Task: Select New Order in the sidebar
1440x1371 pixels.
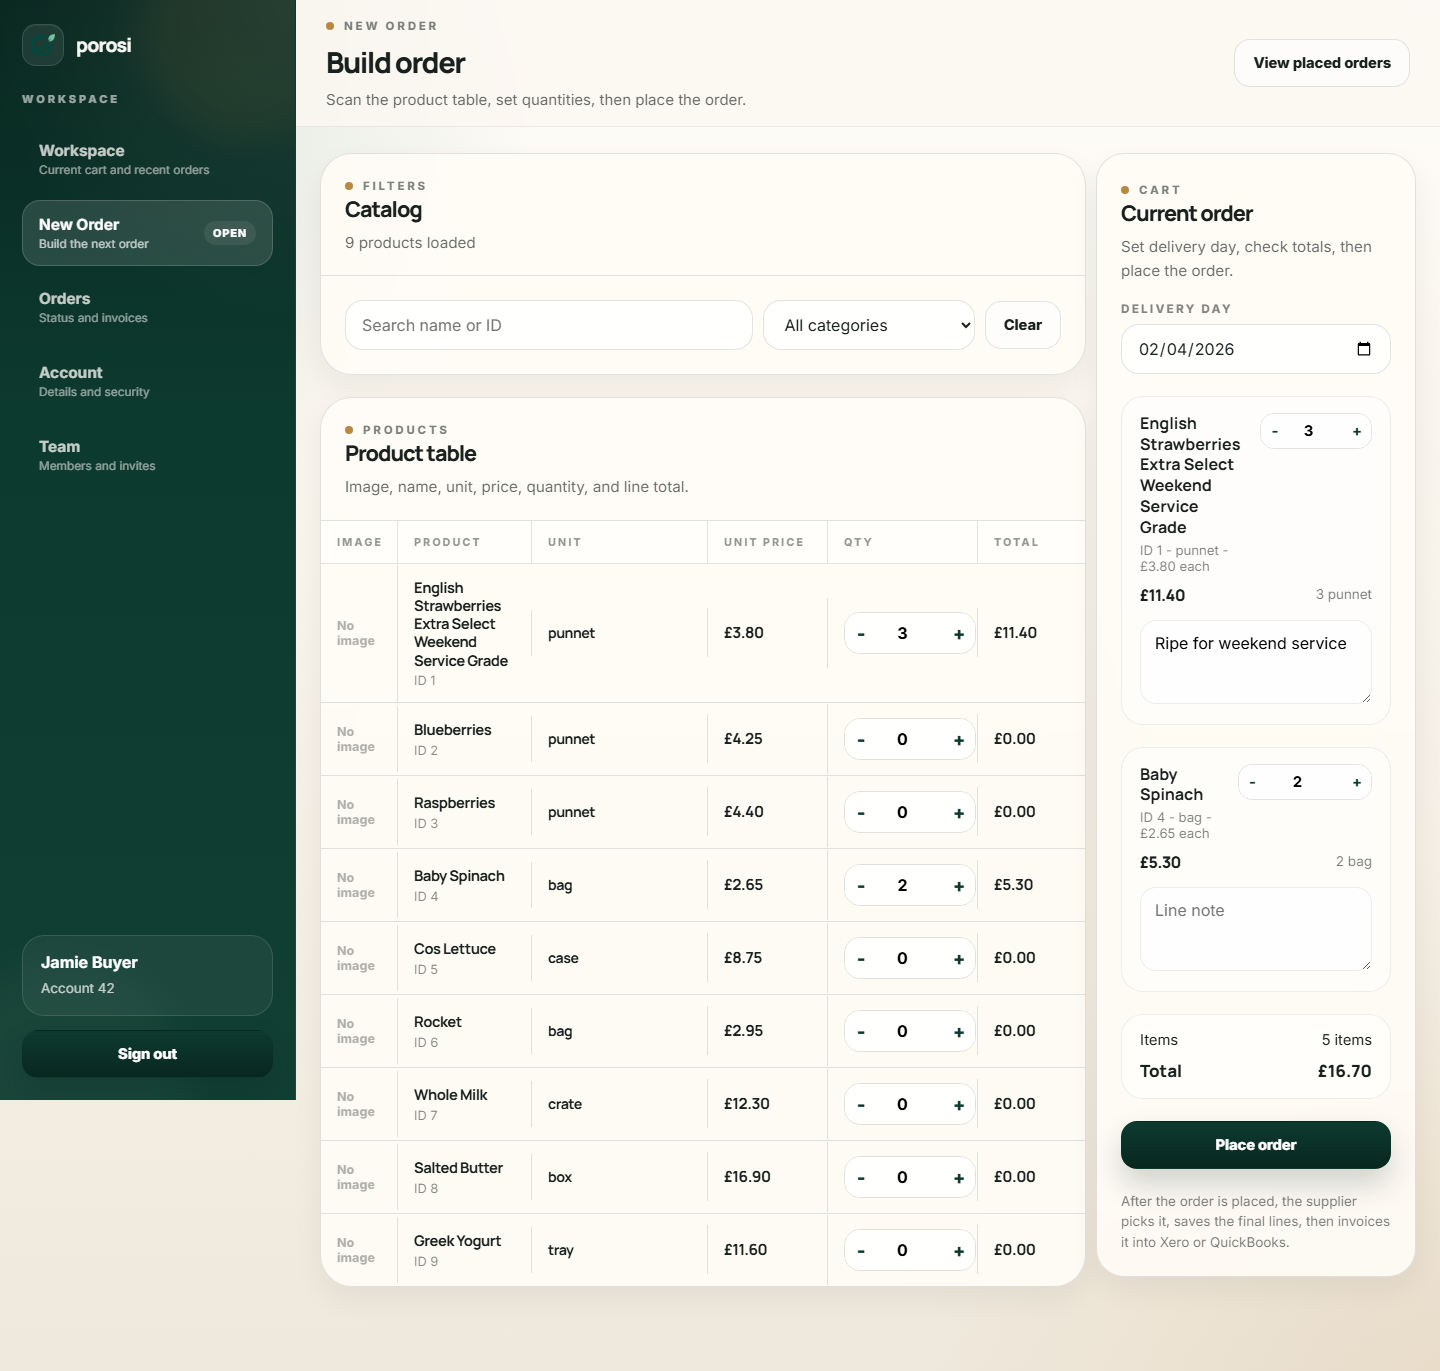Action: pos(147,233)
